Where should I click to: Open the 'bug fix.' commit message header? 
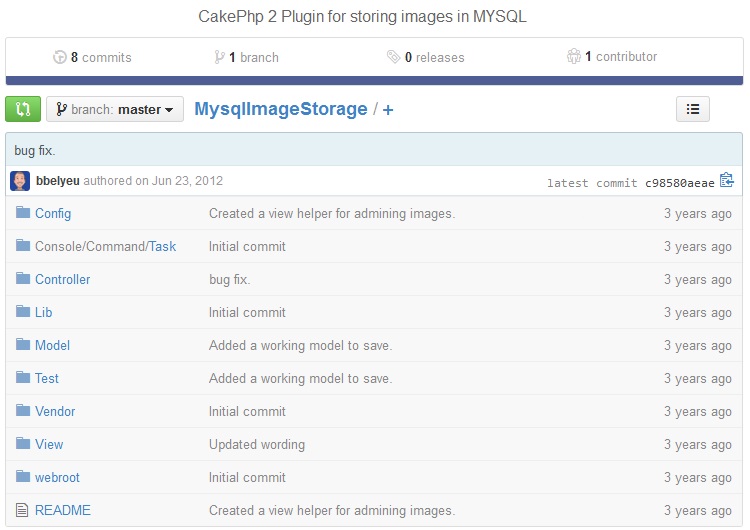[35, 151]
